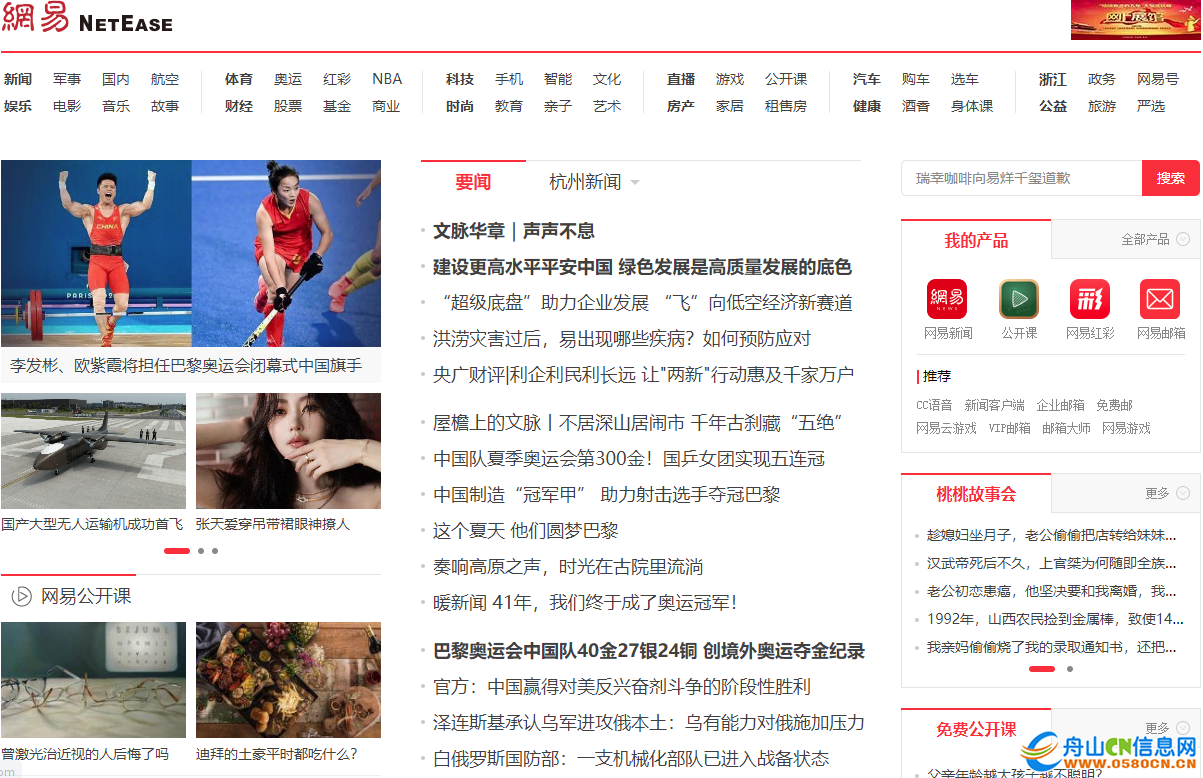Viewport: 1203px width, 778px height.
Task: Read headline 文脉华章｜声声不息
Action: (x=514, y=231)
